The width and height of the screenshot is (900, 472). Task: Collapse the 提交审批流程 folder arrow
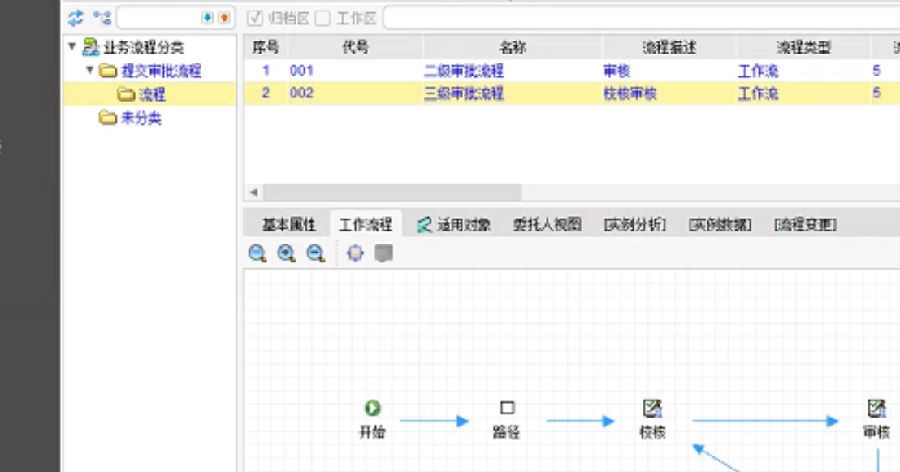90,71
